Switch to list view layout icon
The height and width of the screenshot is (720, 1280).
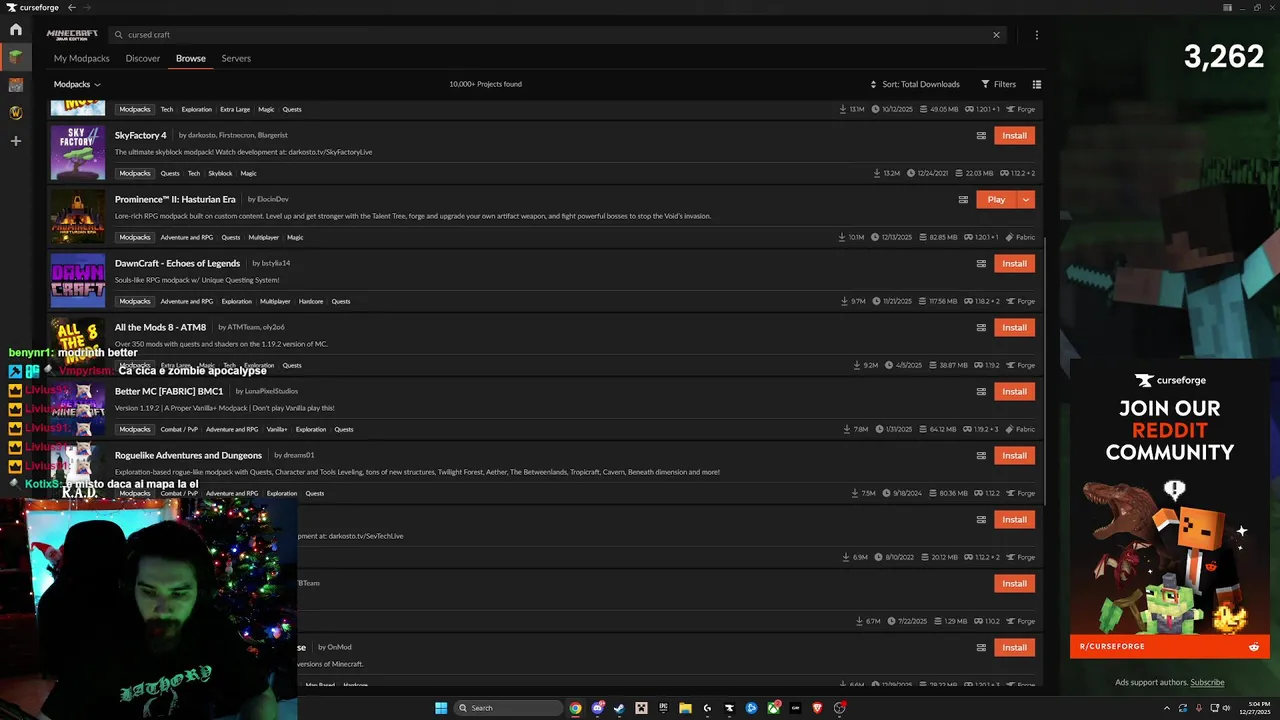click(1036, 84)
